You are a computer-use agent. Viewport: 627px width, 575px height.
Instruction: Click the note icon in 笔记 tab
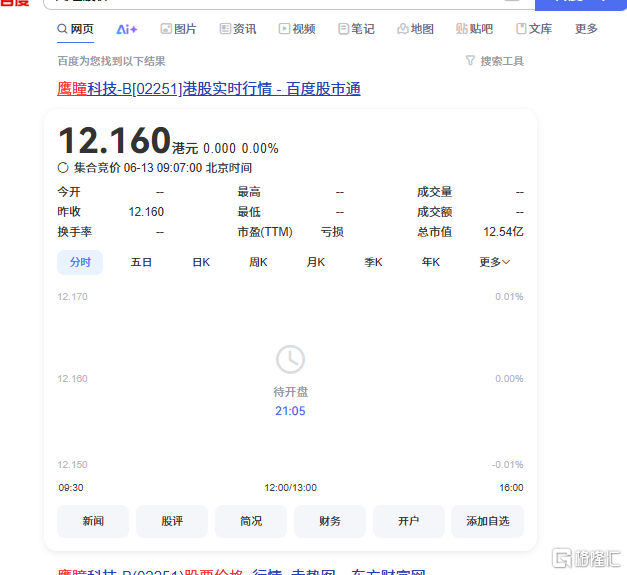pyautogui.click(x=343, y=29)
